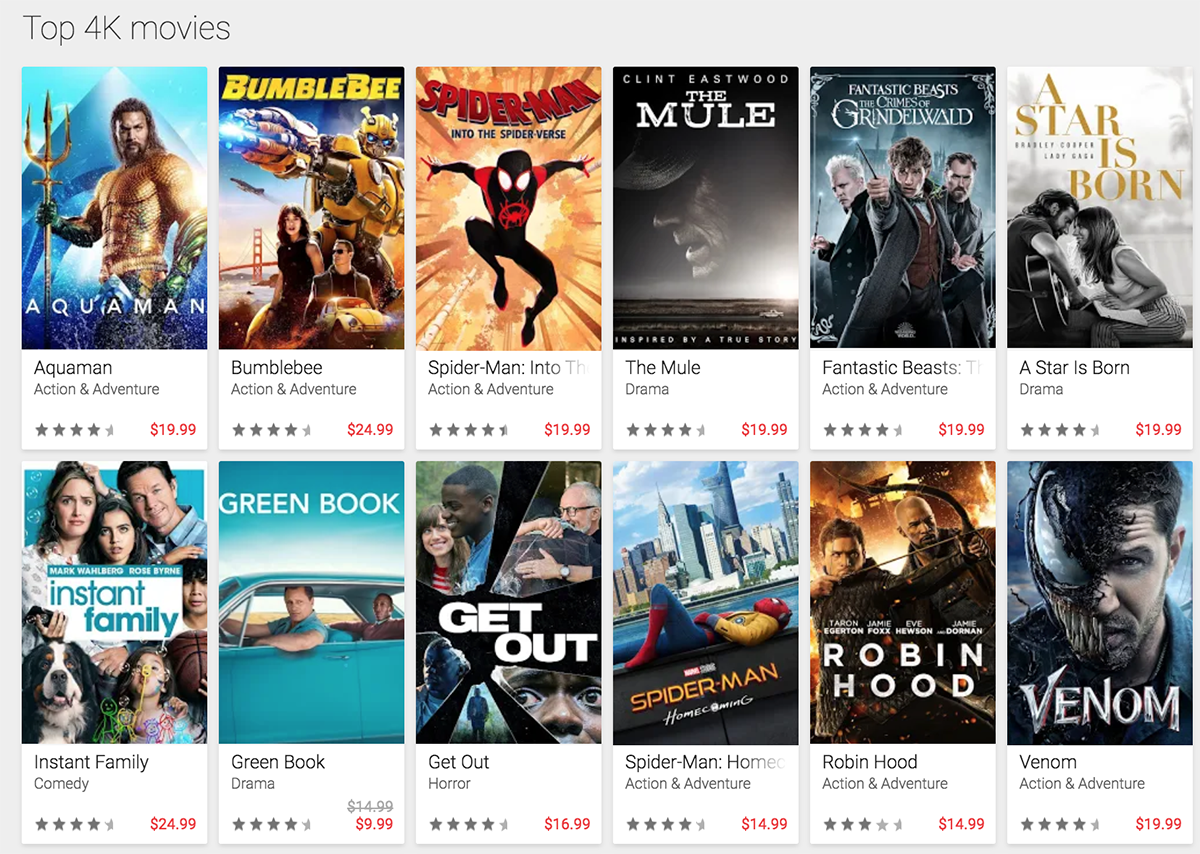The height and width of the screenshot is (854, 1200).
Task: Open The Mule title link
Action: click(663, 368)
